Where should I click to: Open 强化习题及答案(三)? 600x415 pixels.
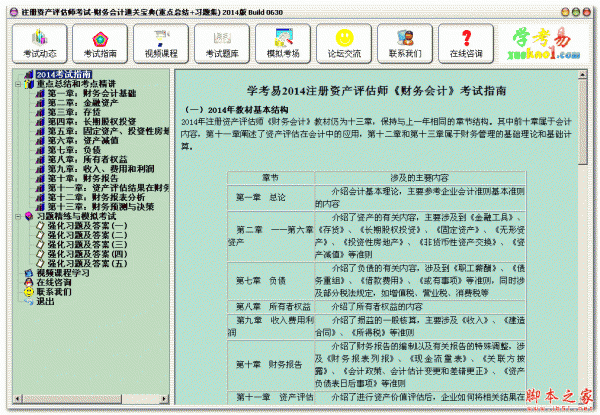pyautogui.click(x=87, y=245)
